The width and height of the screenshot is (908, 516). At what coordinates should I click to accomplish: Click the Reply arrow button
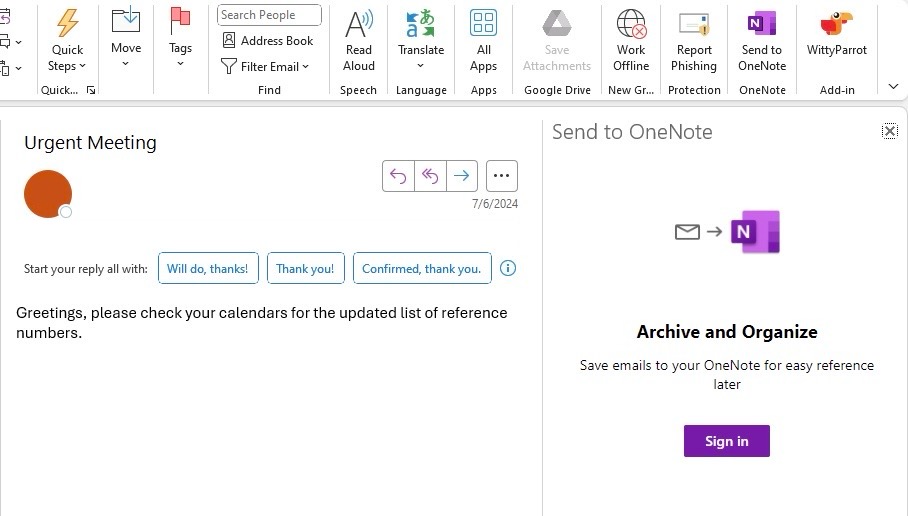tap(398, 175)
